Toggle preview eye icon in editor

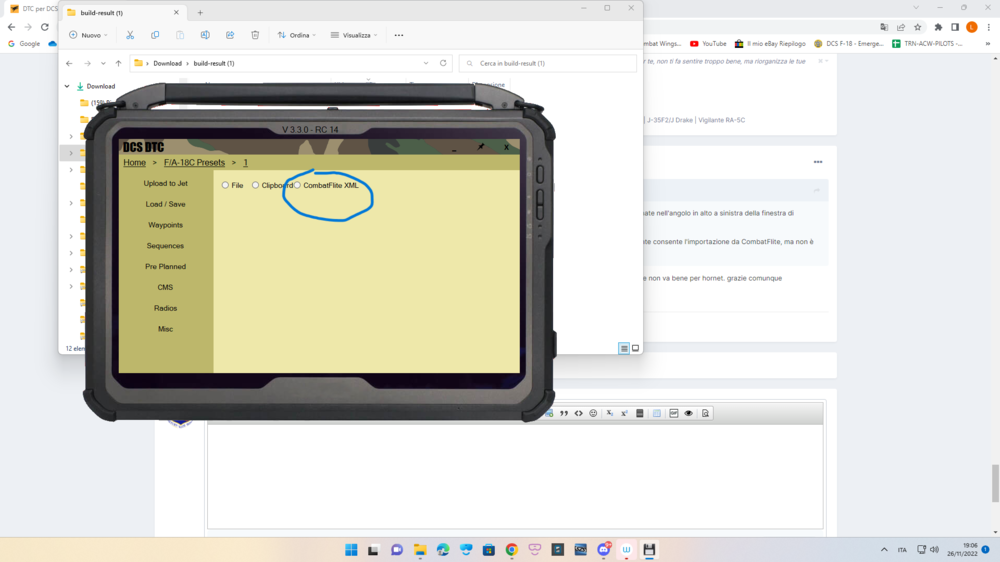[689, 413]
